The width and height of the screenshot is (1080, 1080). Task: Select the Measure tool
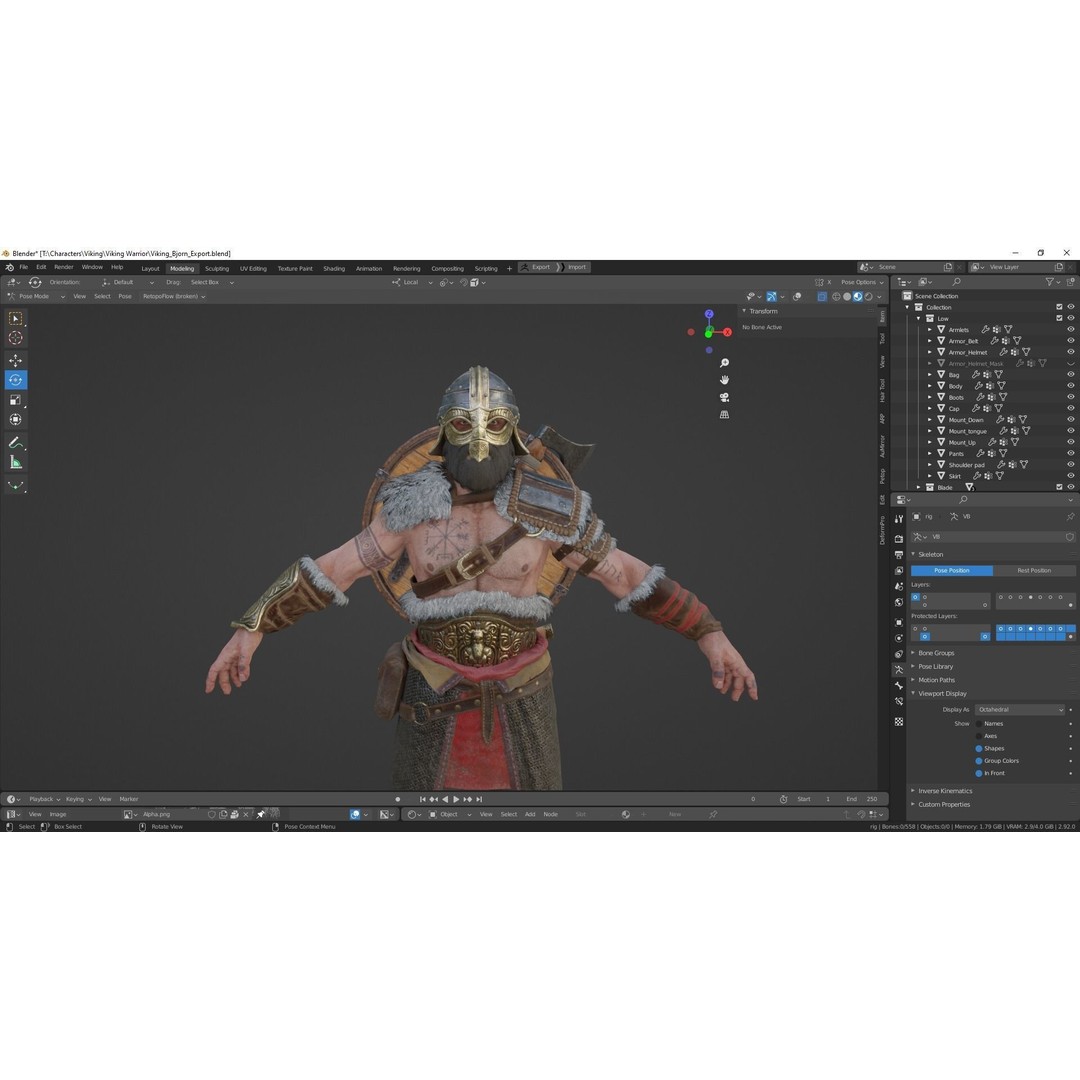[x=15, y=463]
